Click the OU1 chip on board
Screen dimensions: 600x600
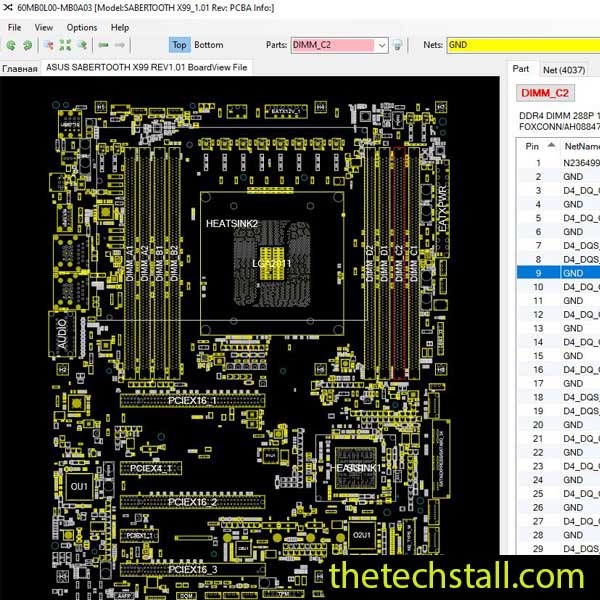(x=79, y=487)
